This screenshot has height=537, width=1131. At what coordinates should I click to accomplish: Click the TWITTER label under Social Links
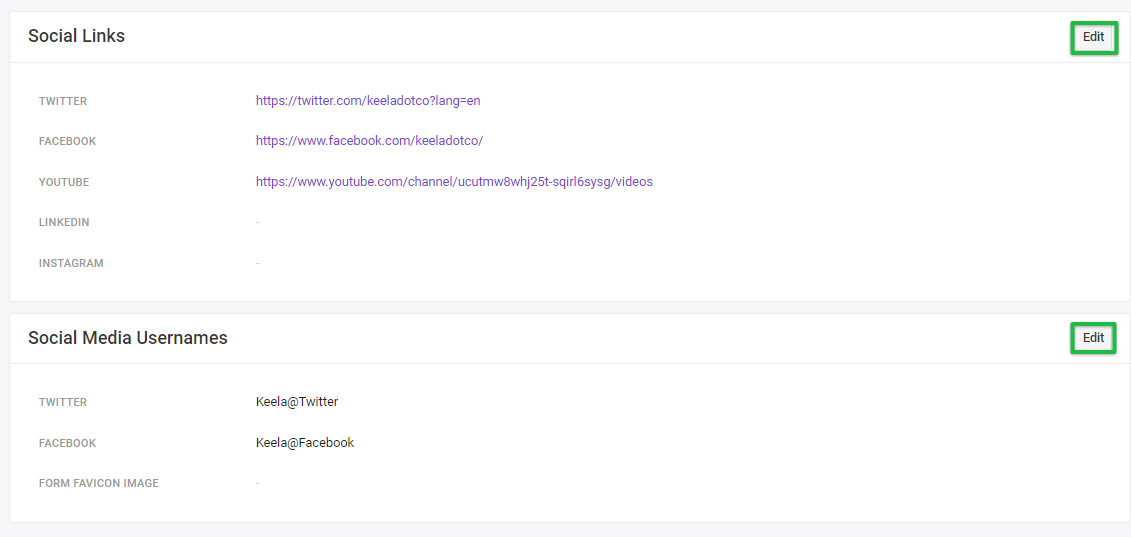pos(63,101)
